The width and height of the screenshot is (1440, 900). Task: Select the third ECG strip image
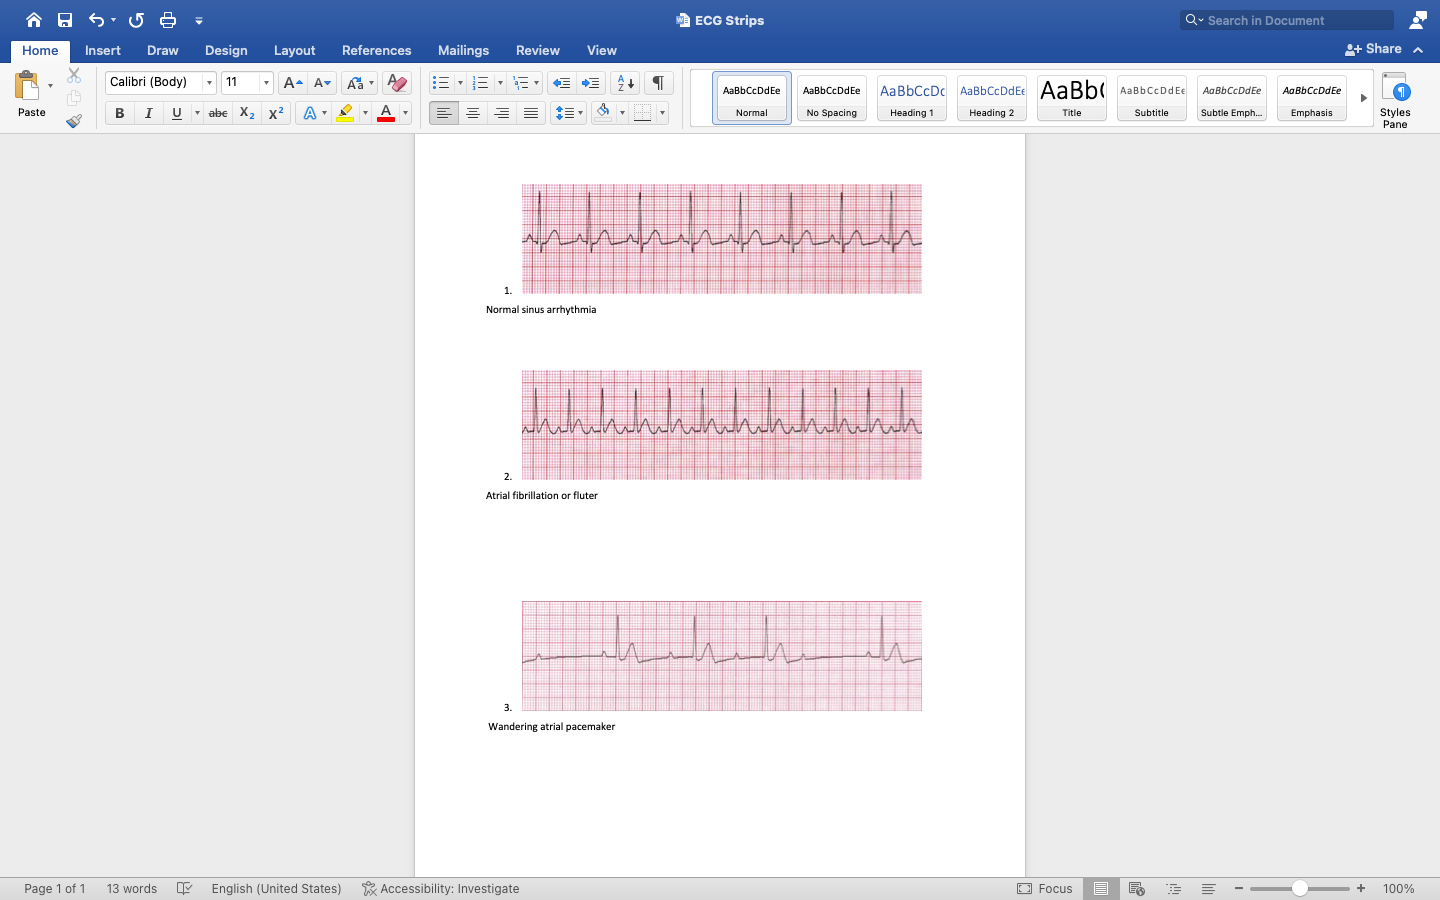coord(722,656)
